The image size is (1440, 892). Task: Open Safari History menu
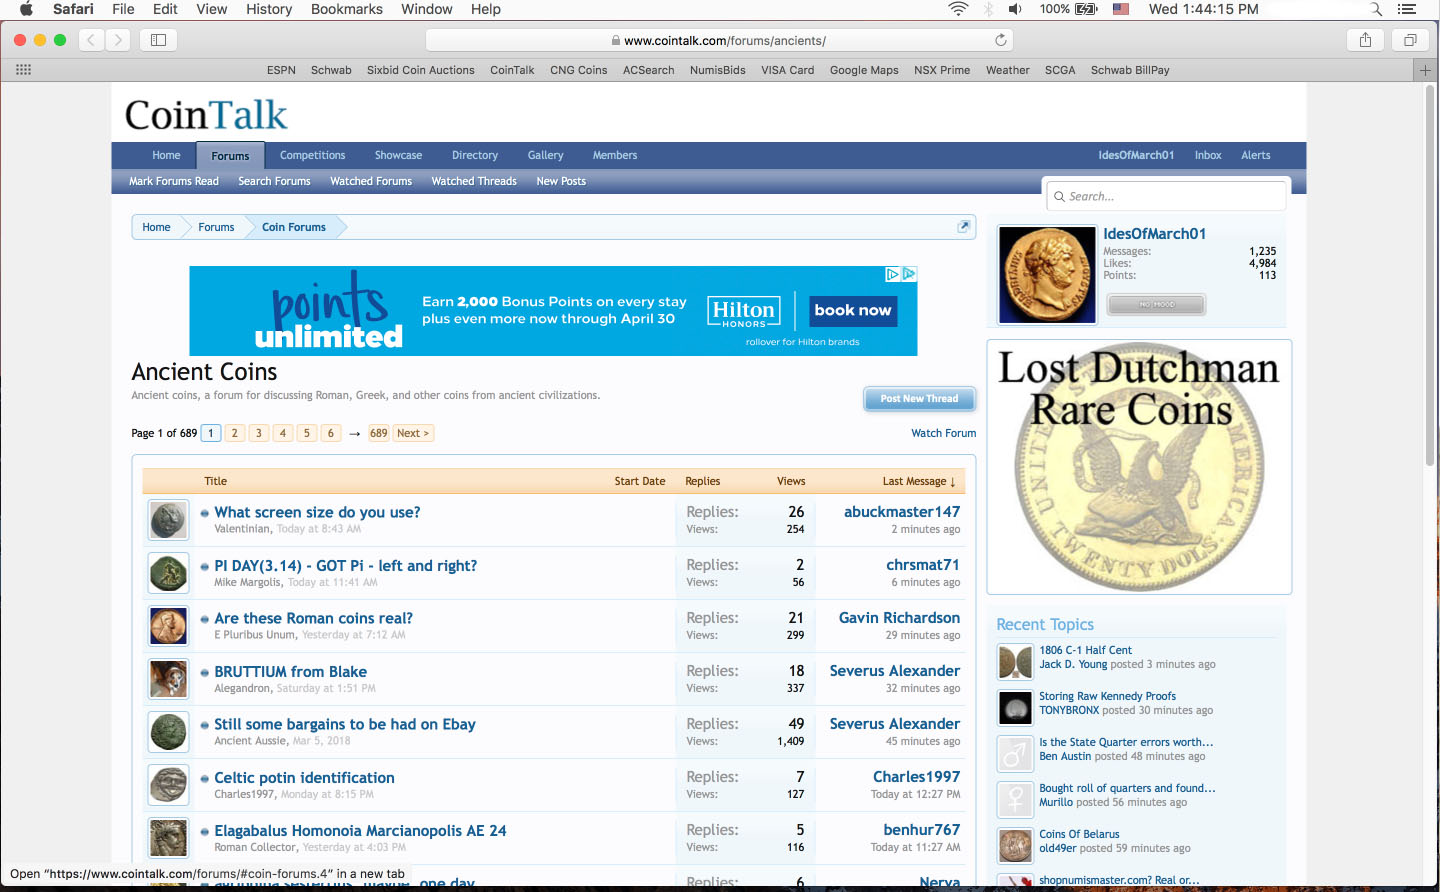tap(269, 9)
